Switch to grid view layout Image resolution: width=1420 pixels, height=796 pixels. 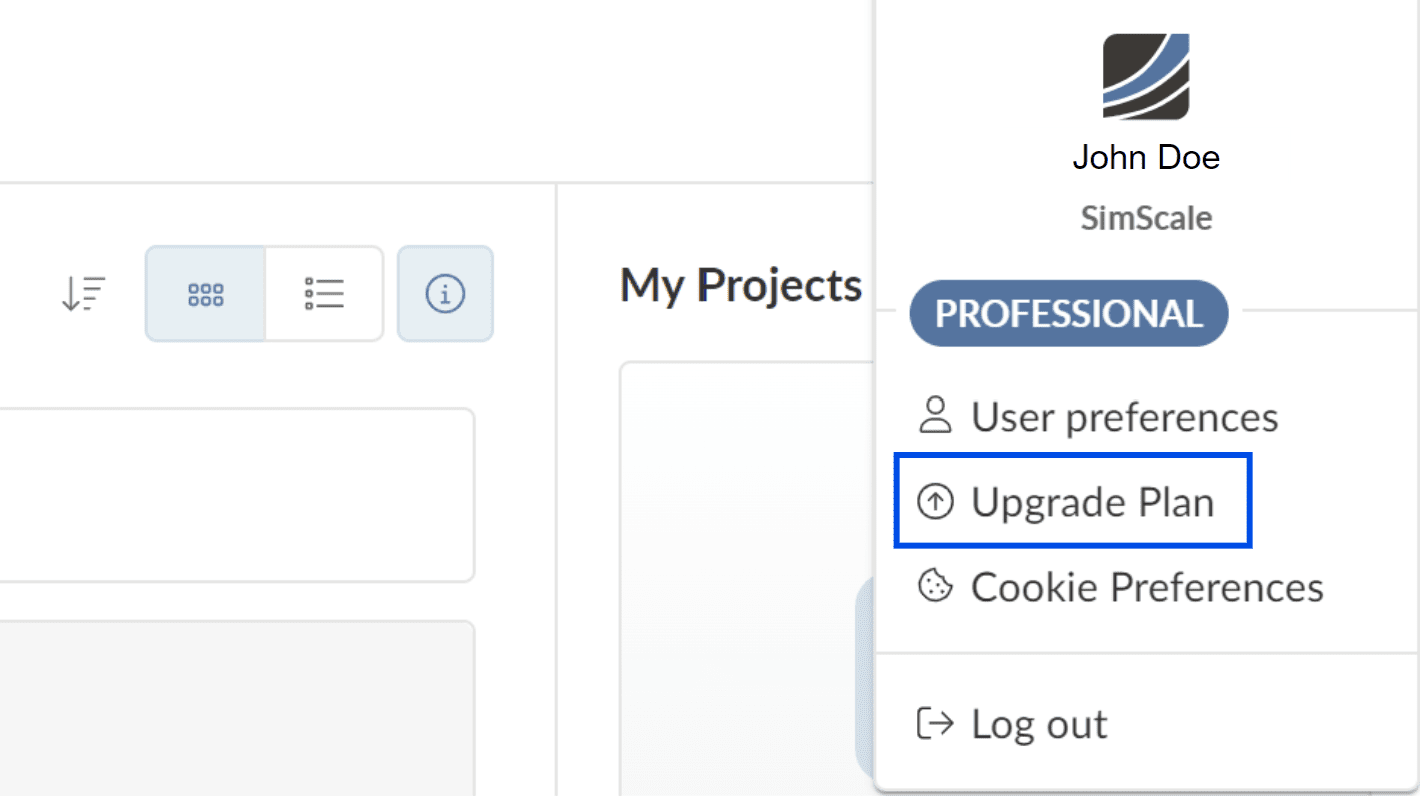(x=206, y=294)
